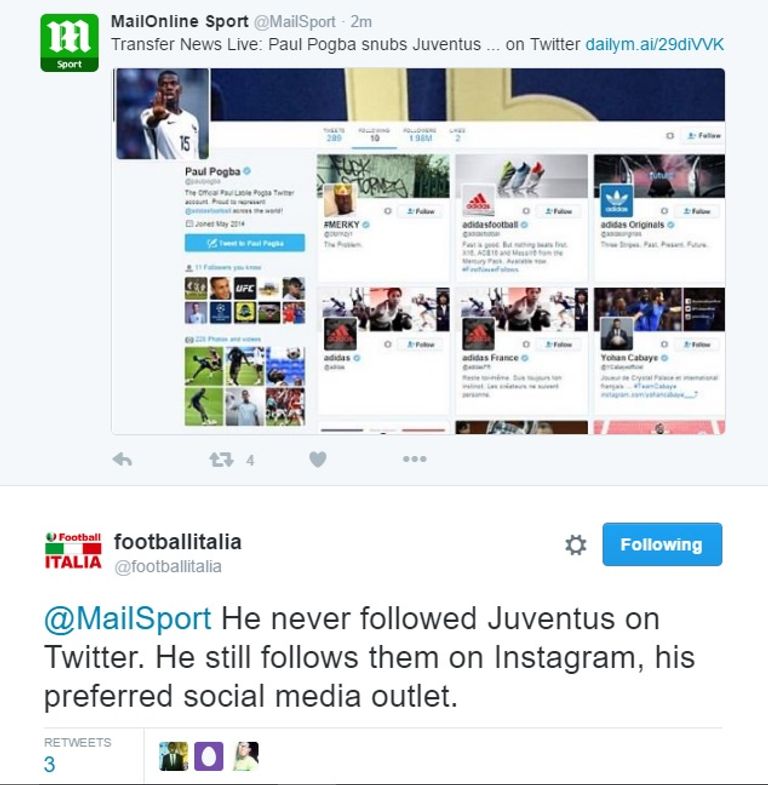The image size is (768, 785).
Task: Follow the Yohan Cabaye account
Action: (698, 344)
